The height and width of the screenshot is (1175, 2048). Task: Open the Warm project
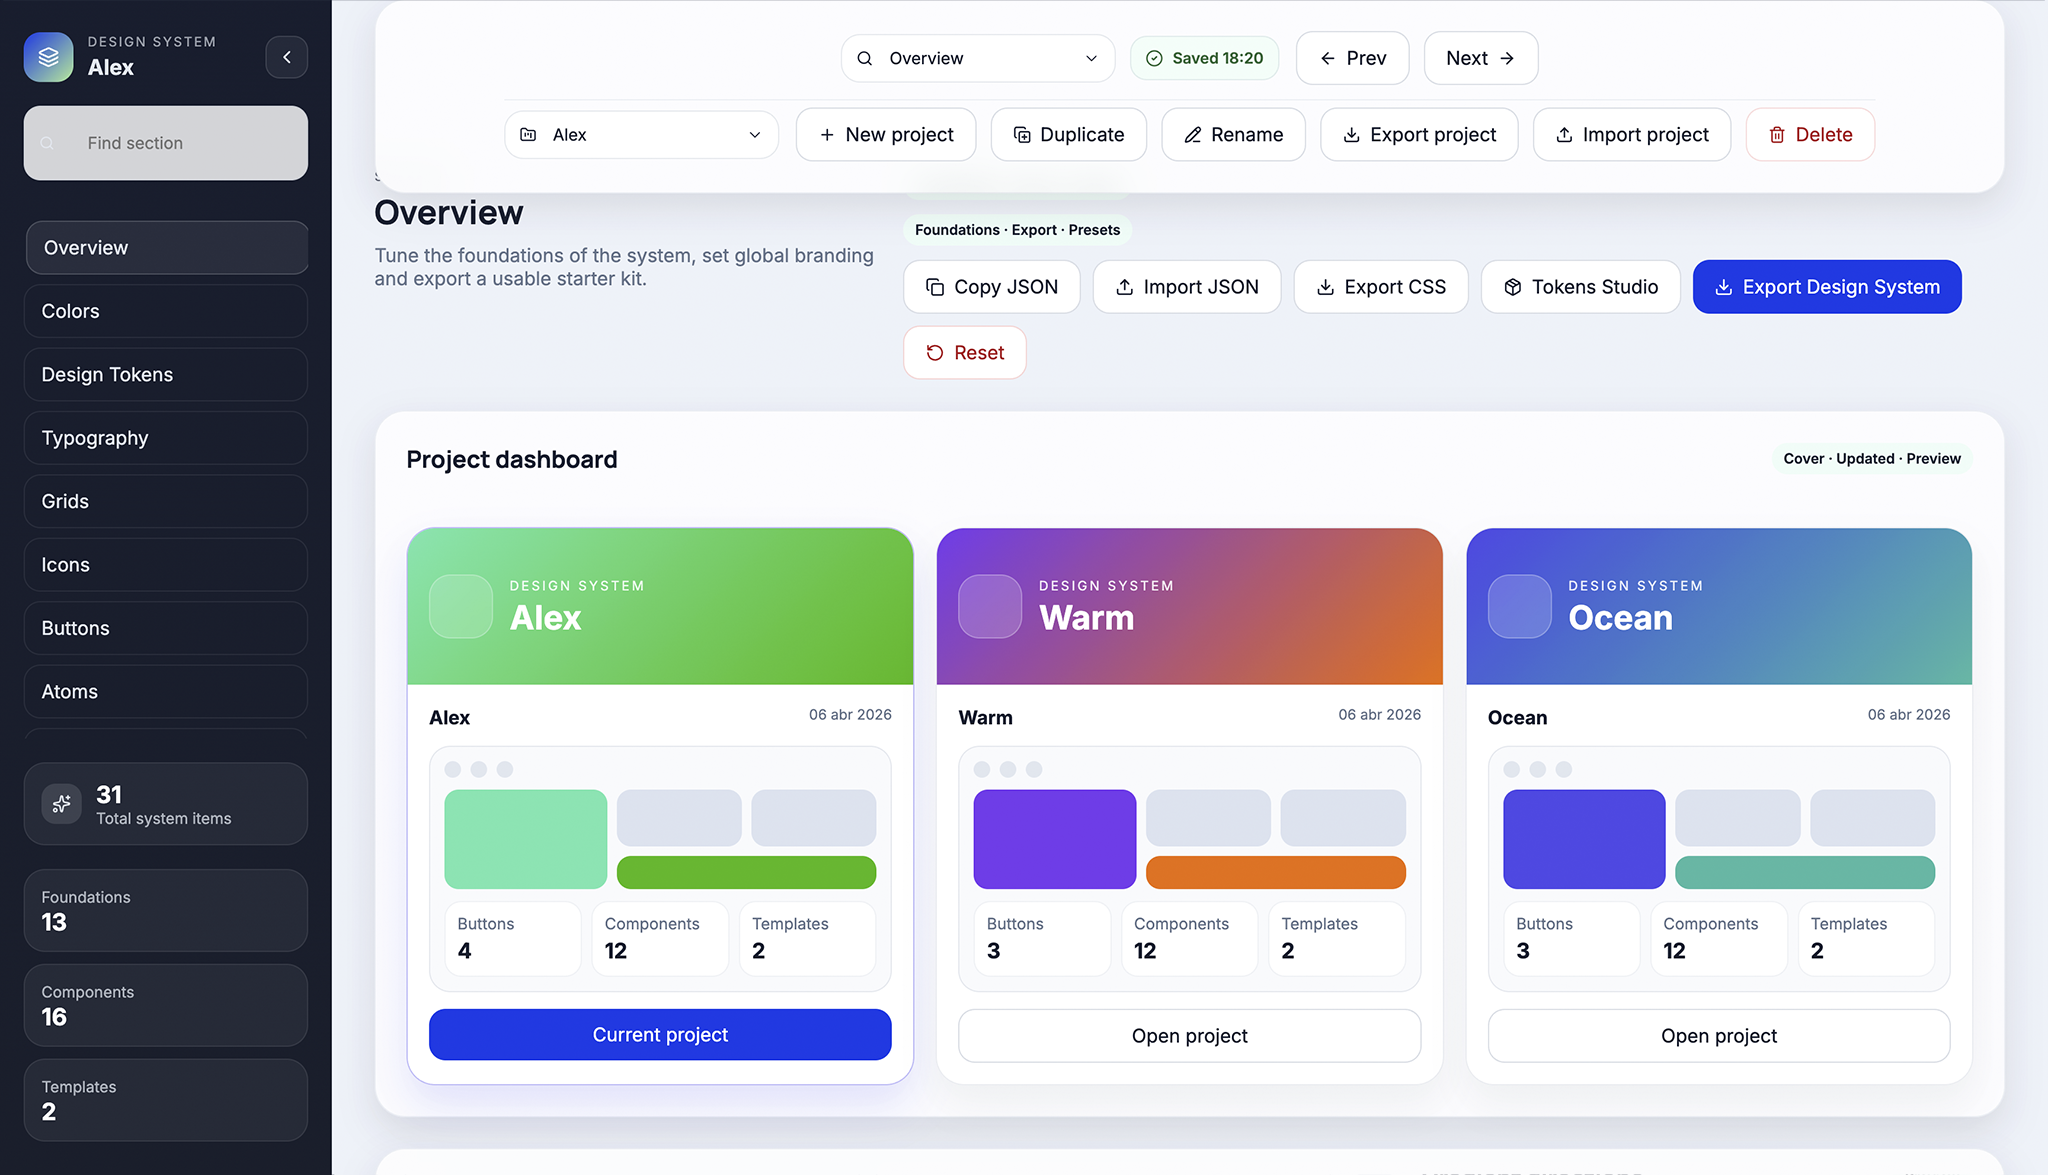tap(1189, 1036)
